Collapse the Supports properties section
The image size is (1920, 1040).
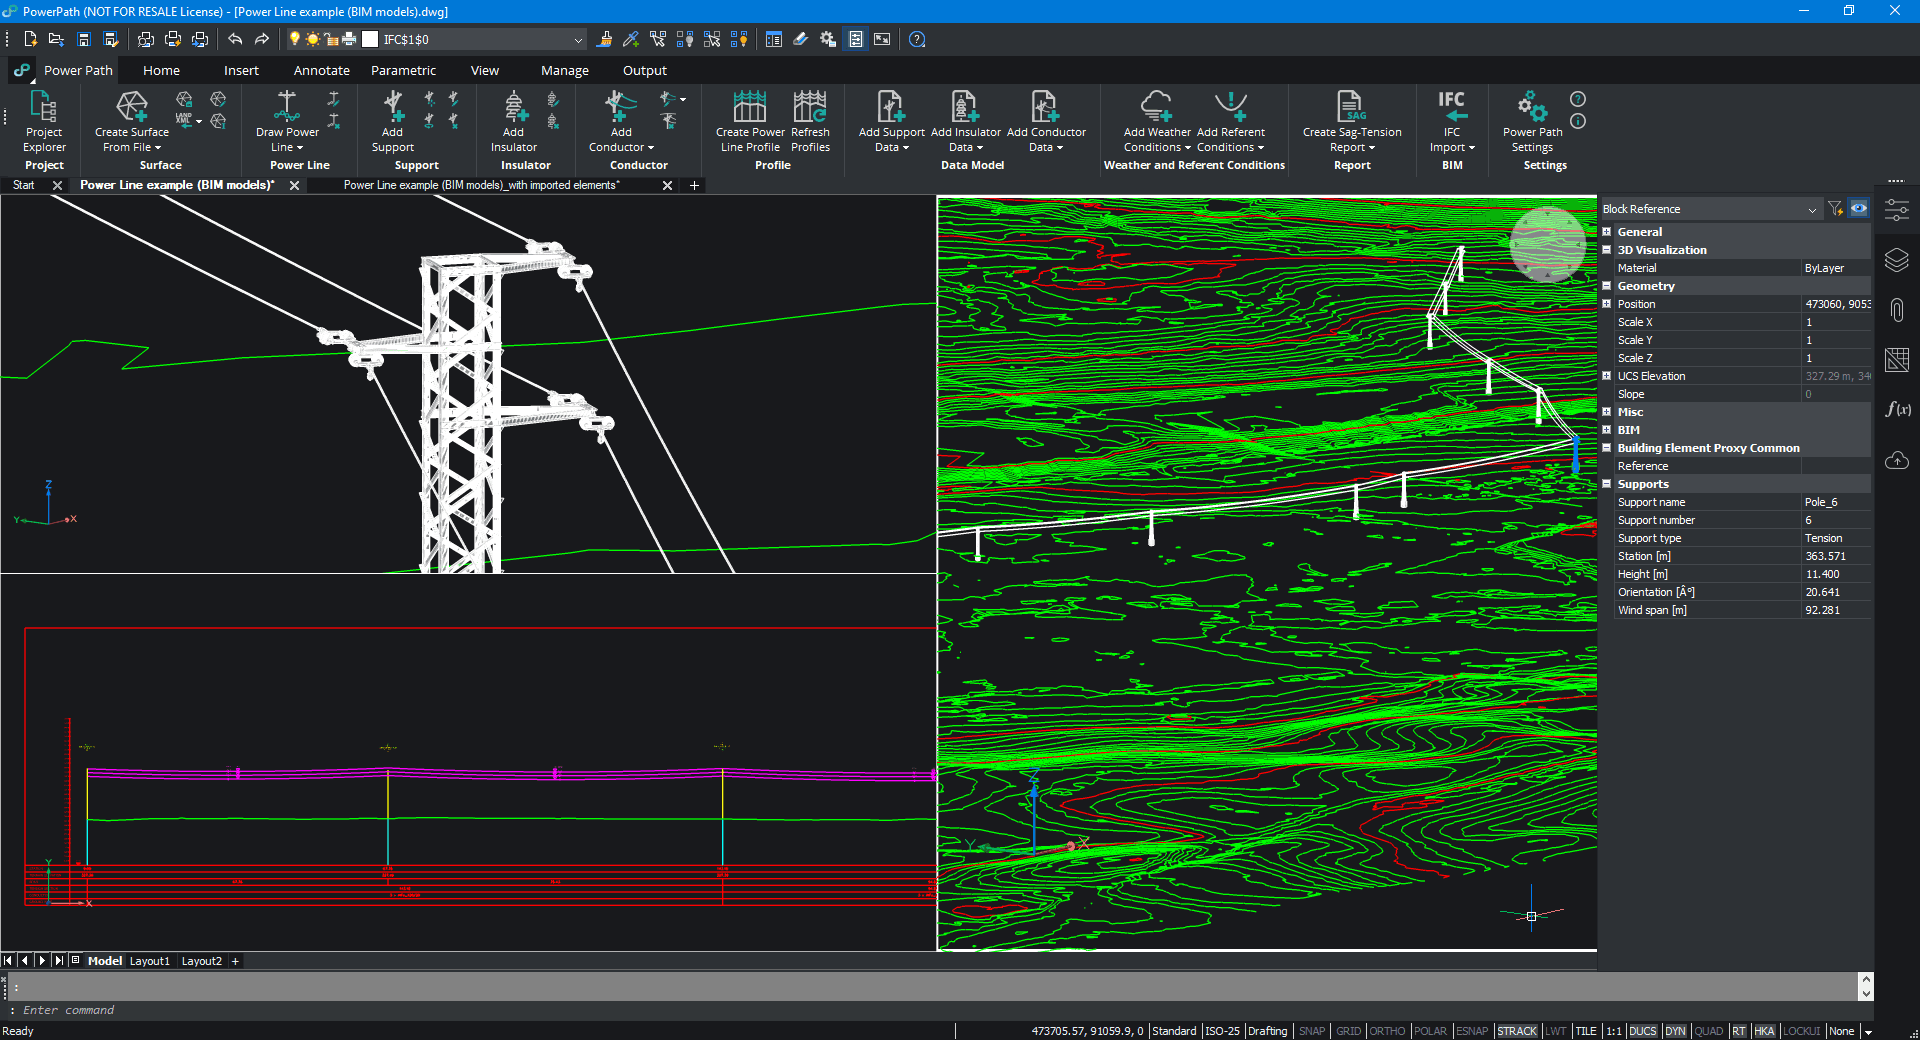(x=1607, y=484)
